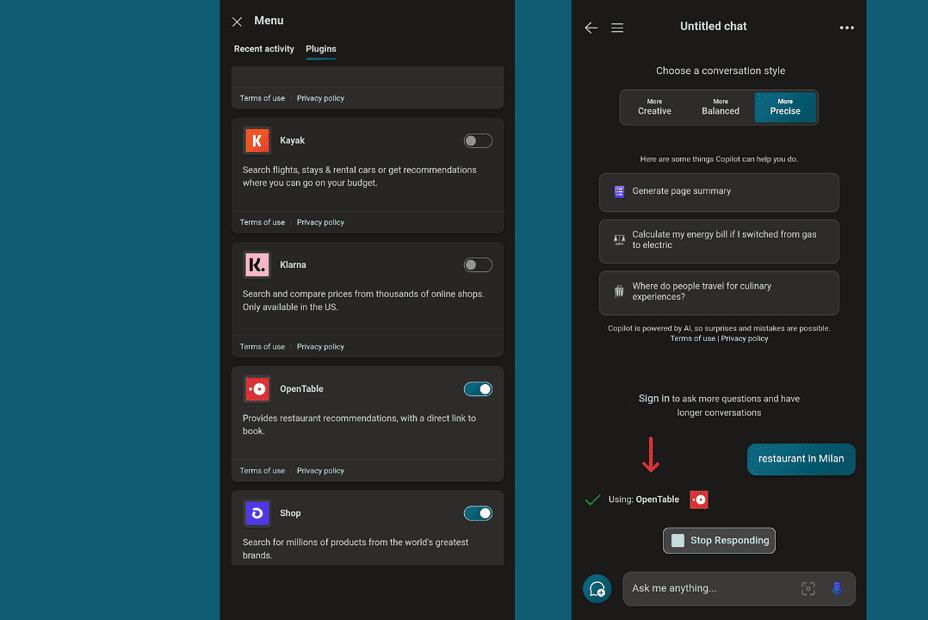Click the Copilot avatar beside the input
This screenshot has height=620, width=928.
(x=597, y=589)
